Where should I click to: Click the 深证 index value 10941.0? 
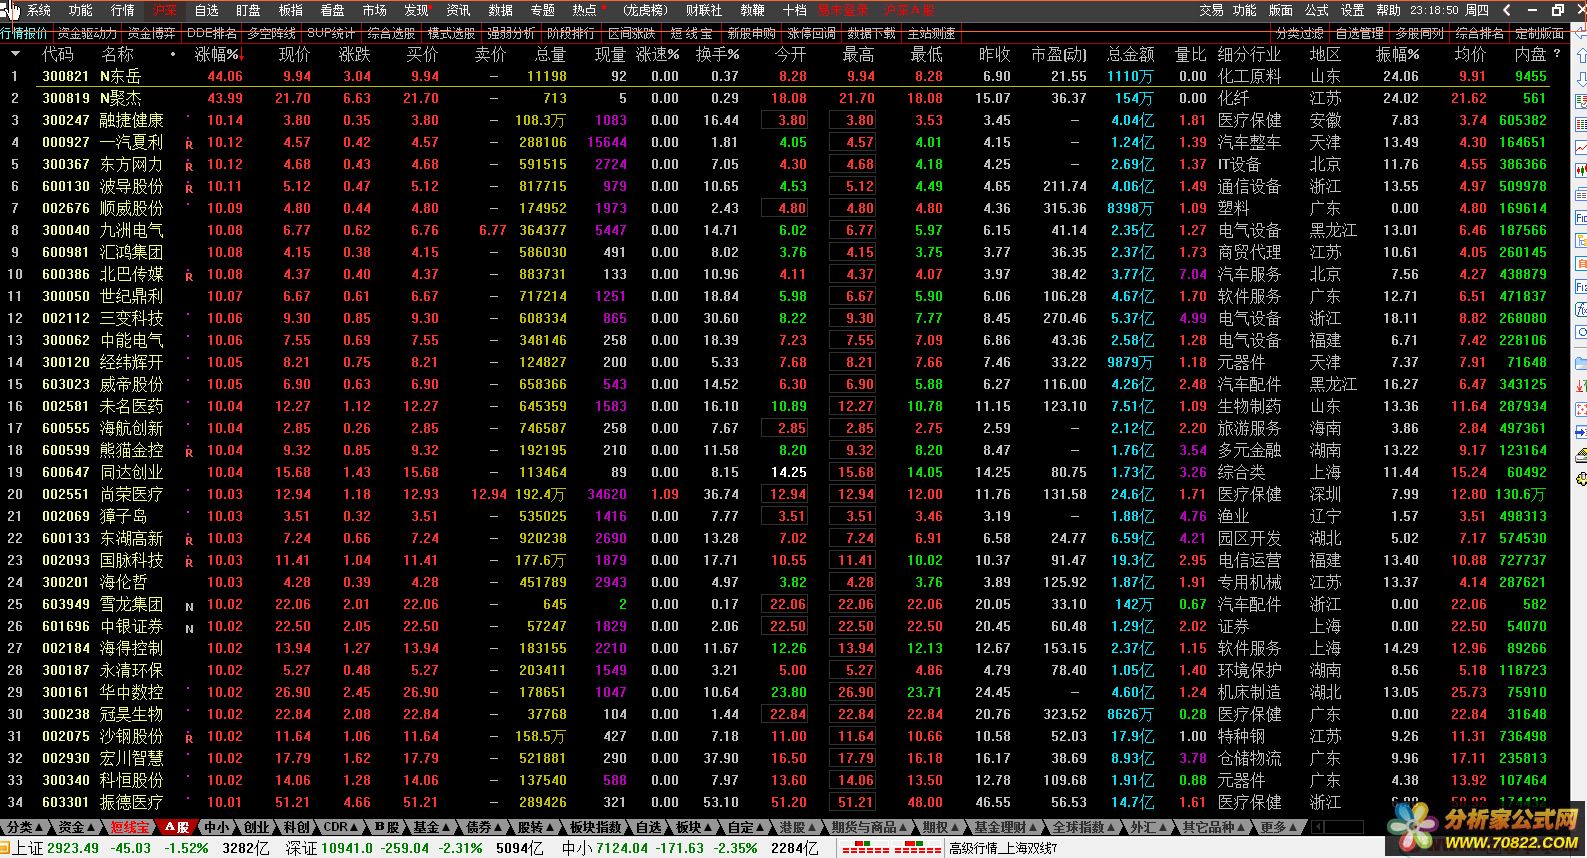point(346,848)
